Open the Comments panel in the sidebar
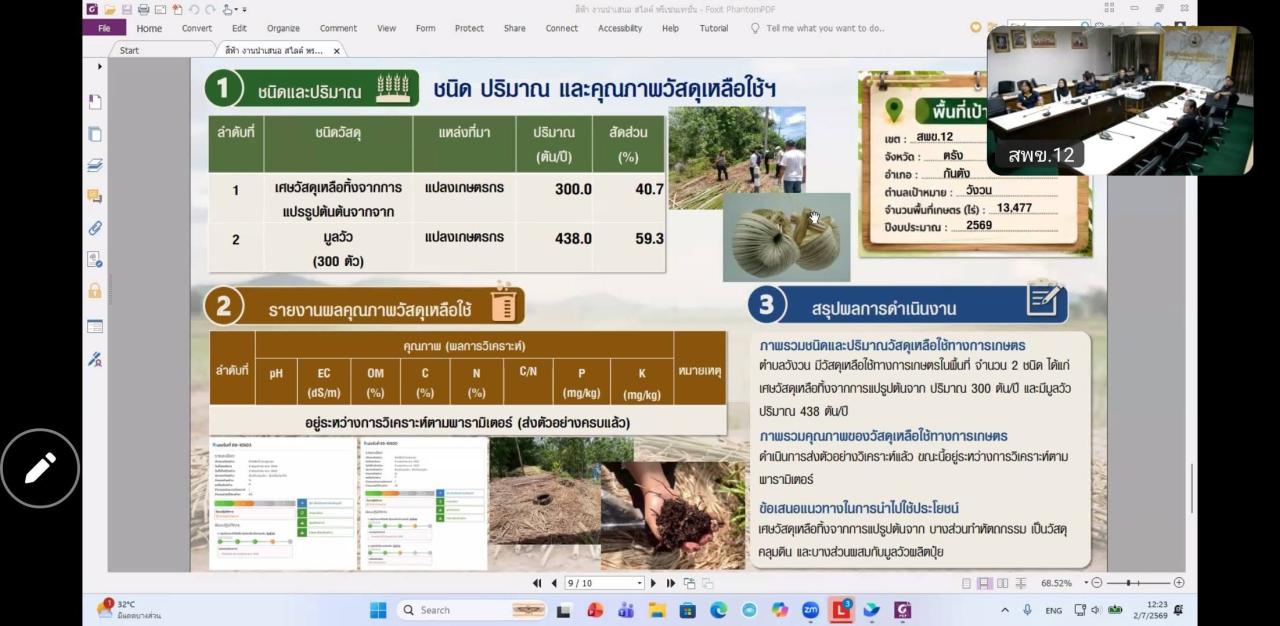Image resolution: width=1280 pixels, height=626 pixels. pos(95,197)
